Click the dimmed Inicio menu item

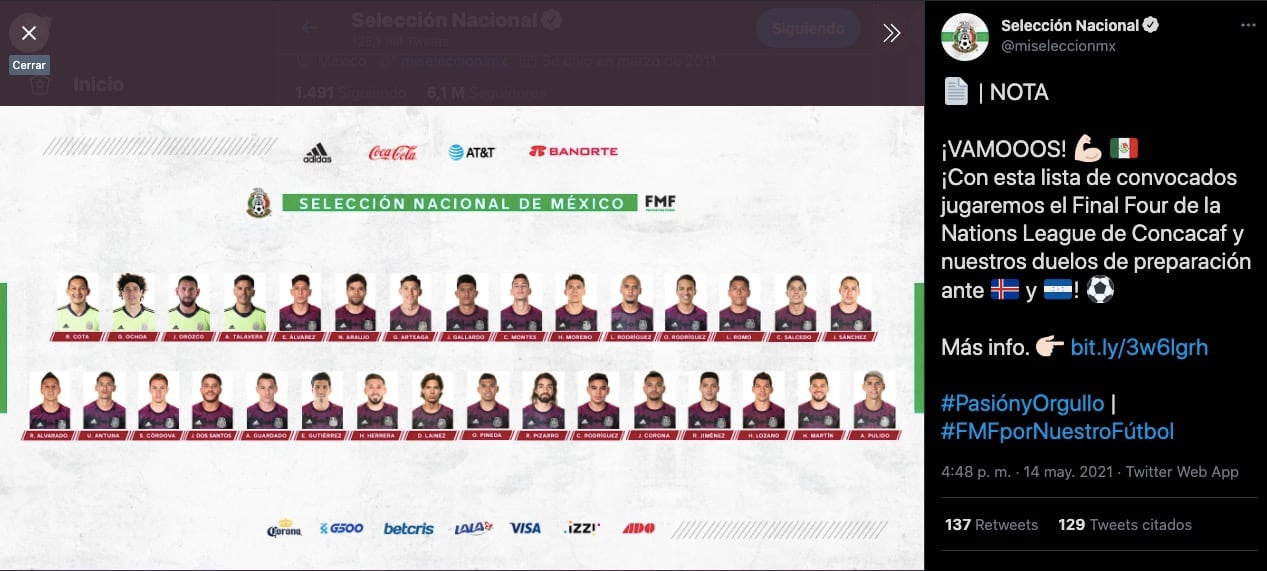click(98, 84)
